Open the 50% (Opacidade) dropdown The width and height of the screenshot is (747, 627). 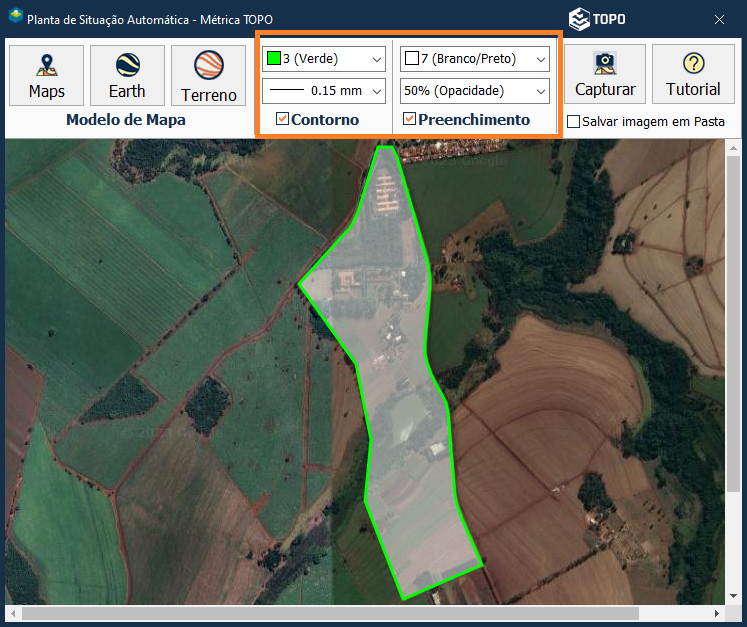click(475, 91)
